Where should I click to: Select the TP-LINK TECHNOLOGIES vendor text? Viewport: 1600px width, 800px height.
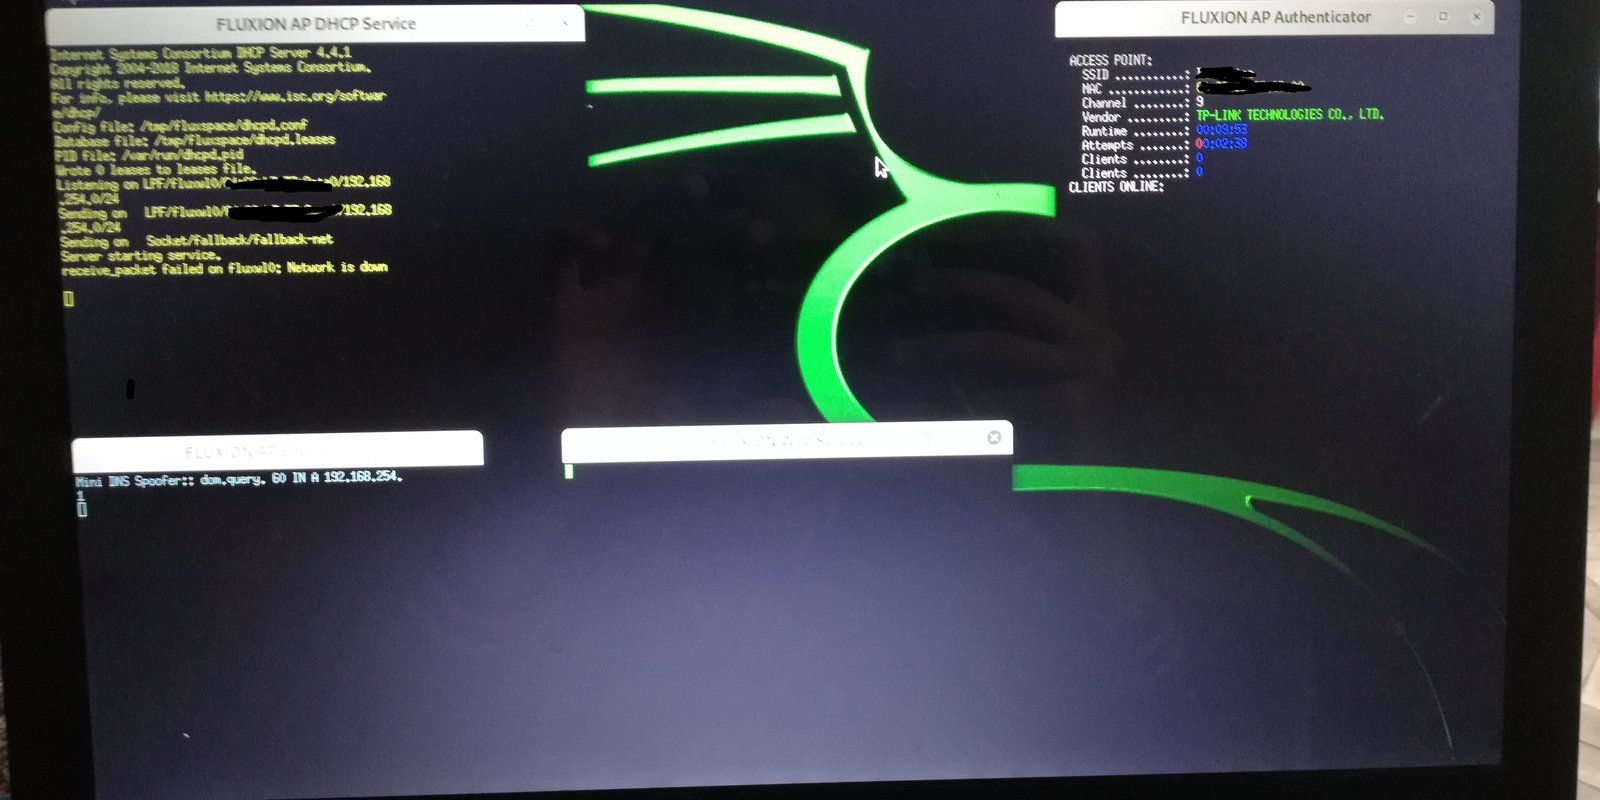coord(1289,115)
